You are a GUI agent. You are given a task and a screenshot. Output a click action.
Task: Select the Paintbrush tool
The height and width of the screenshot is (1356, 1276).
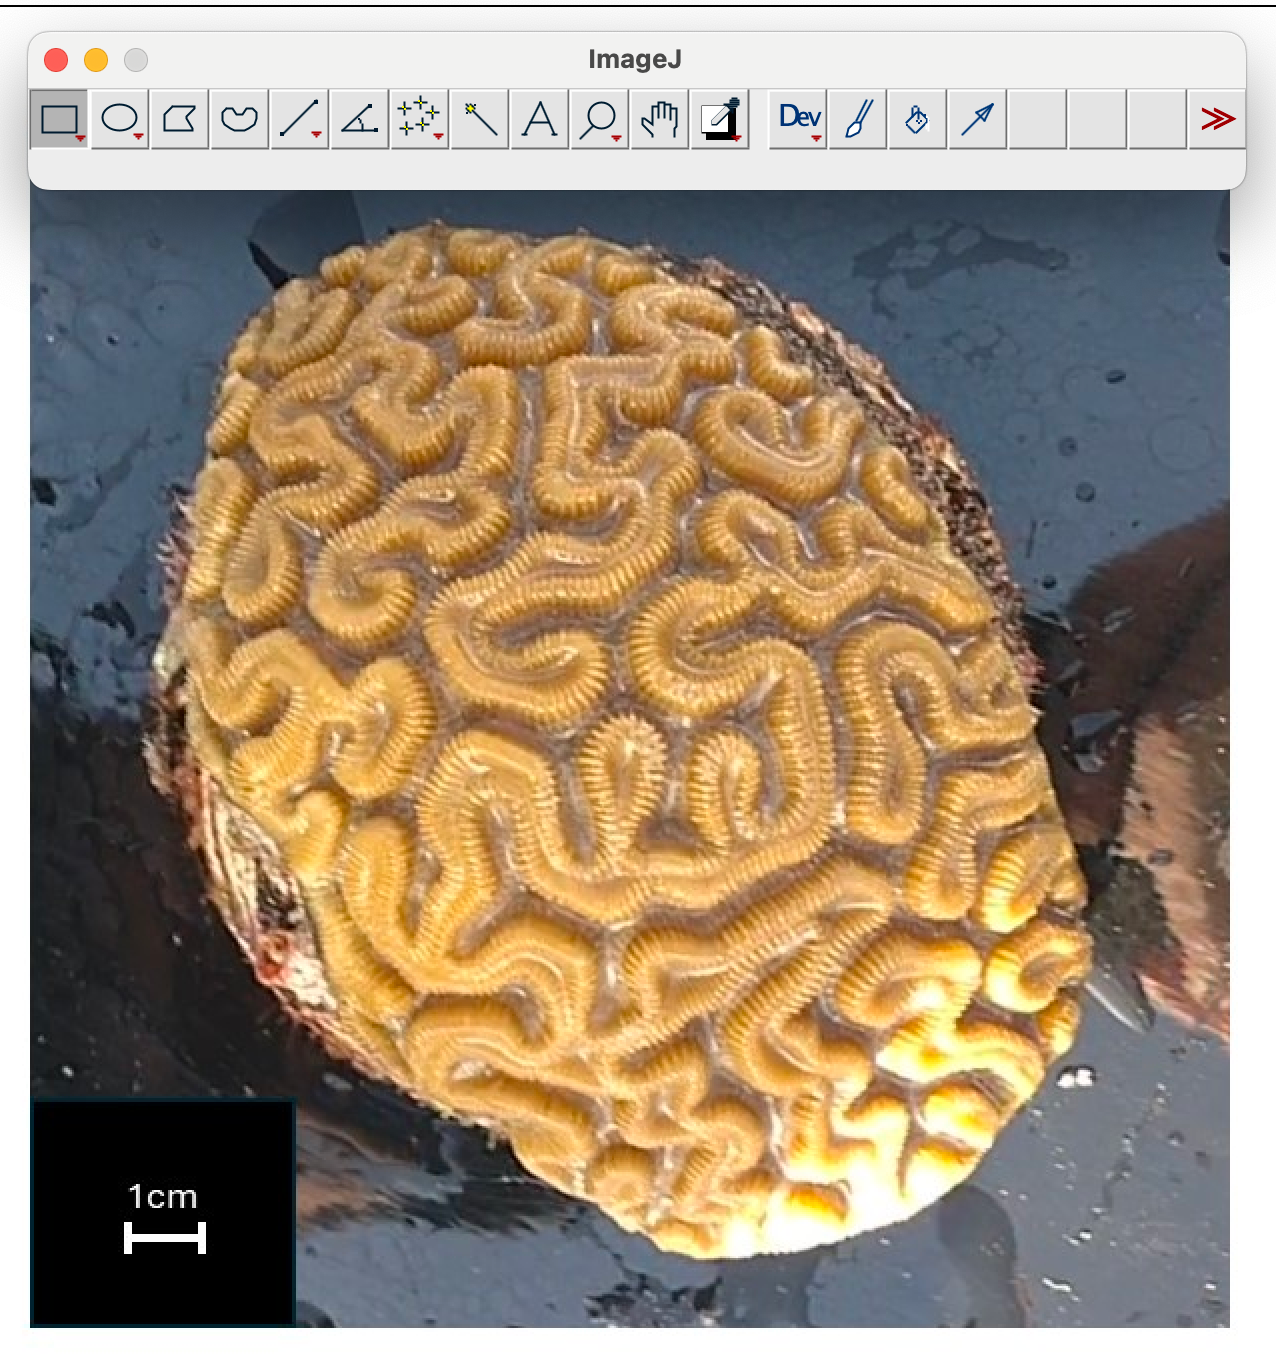pyautogui.click(x=856, y=118)
